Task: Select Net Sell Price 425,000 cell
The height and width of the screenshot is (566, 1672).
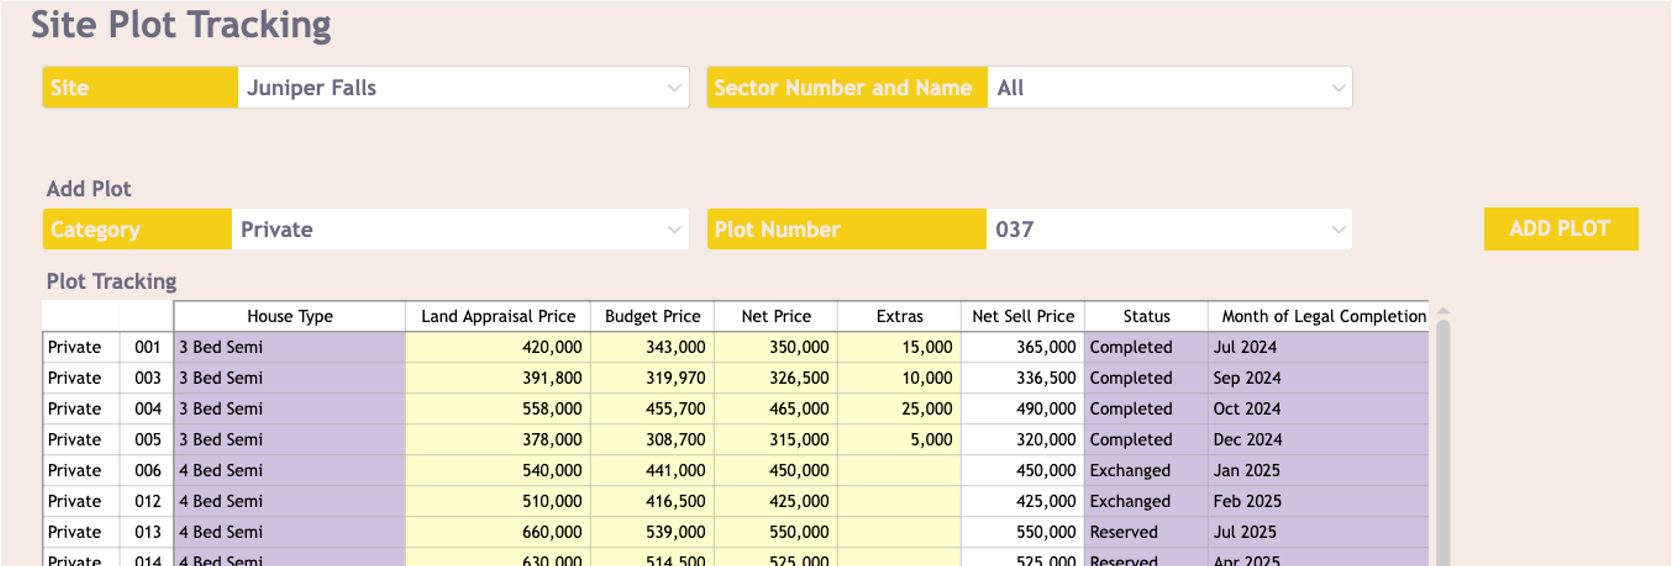Action: pyautogui.click(x=1022, y=502)
